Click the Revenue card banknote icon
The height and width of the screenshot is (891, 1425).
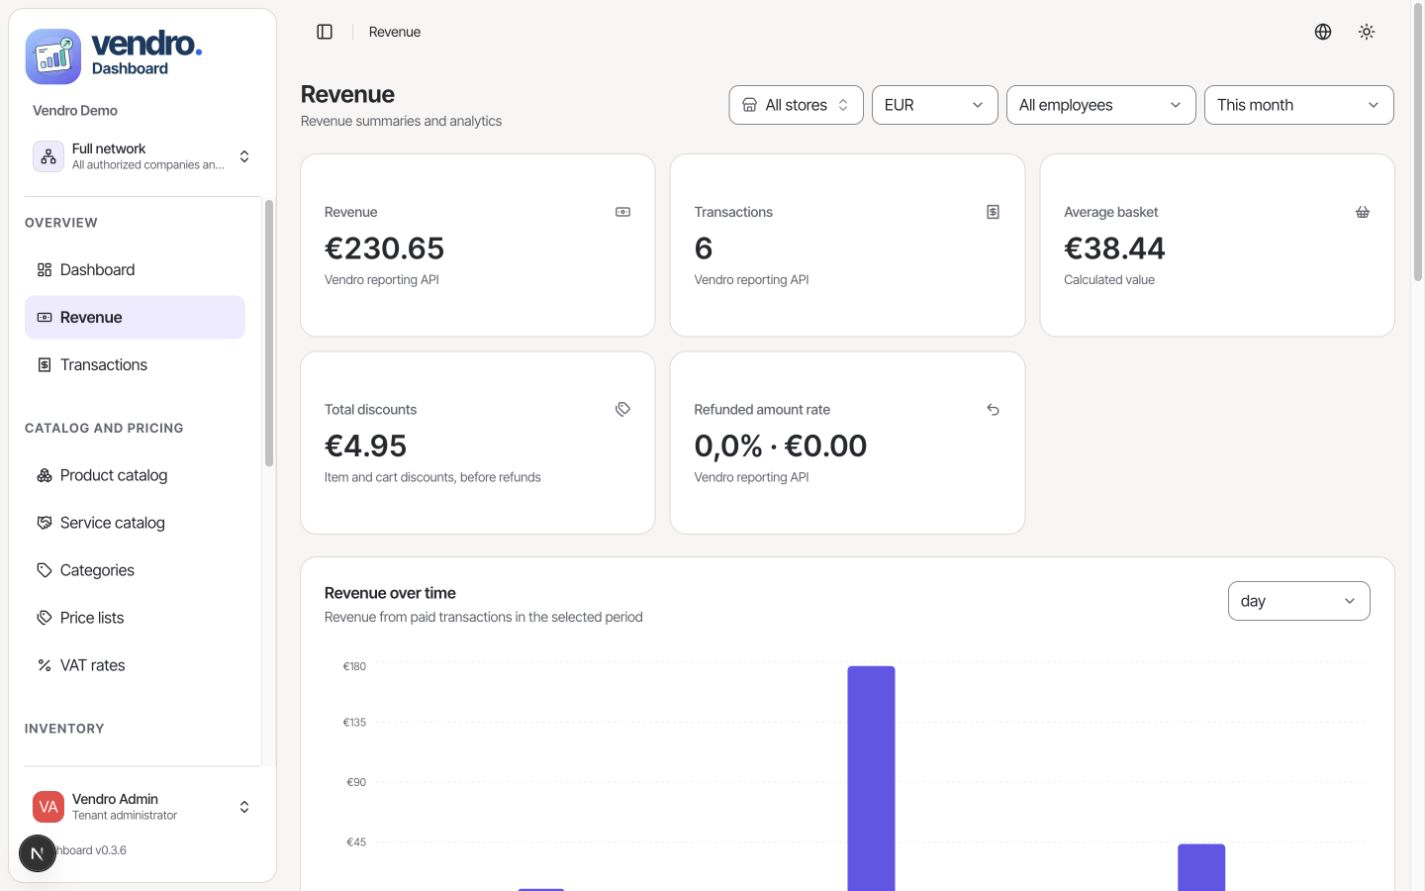(x=623, y=212)
